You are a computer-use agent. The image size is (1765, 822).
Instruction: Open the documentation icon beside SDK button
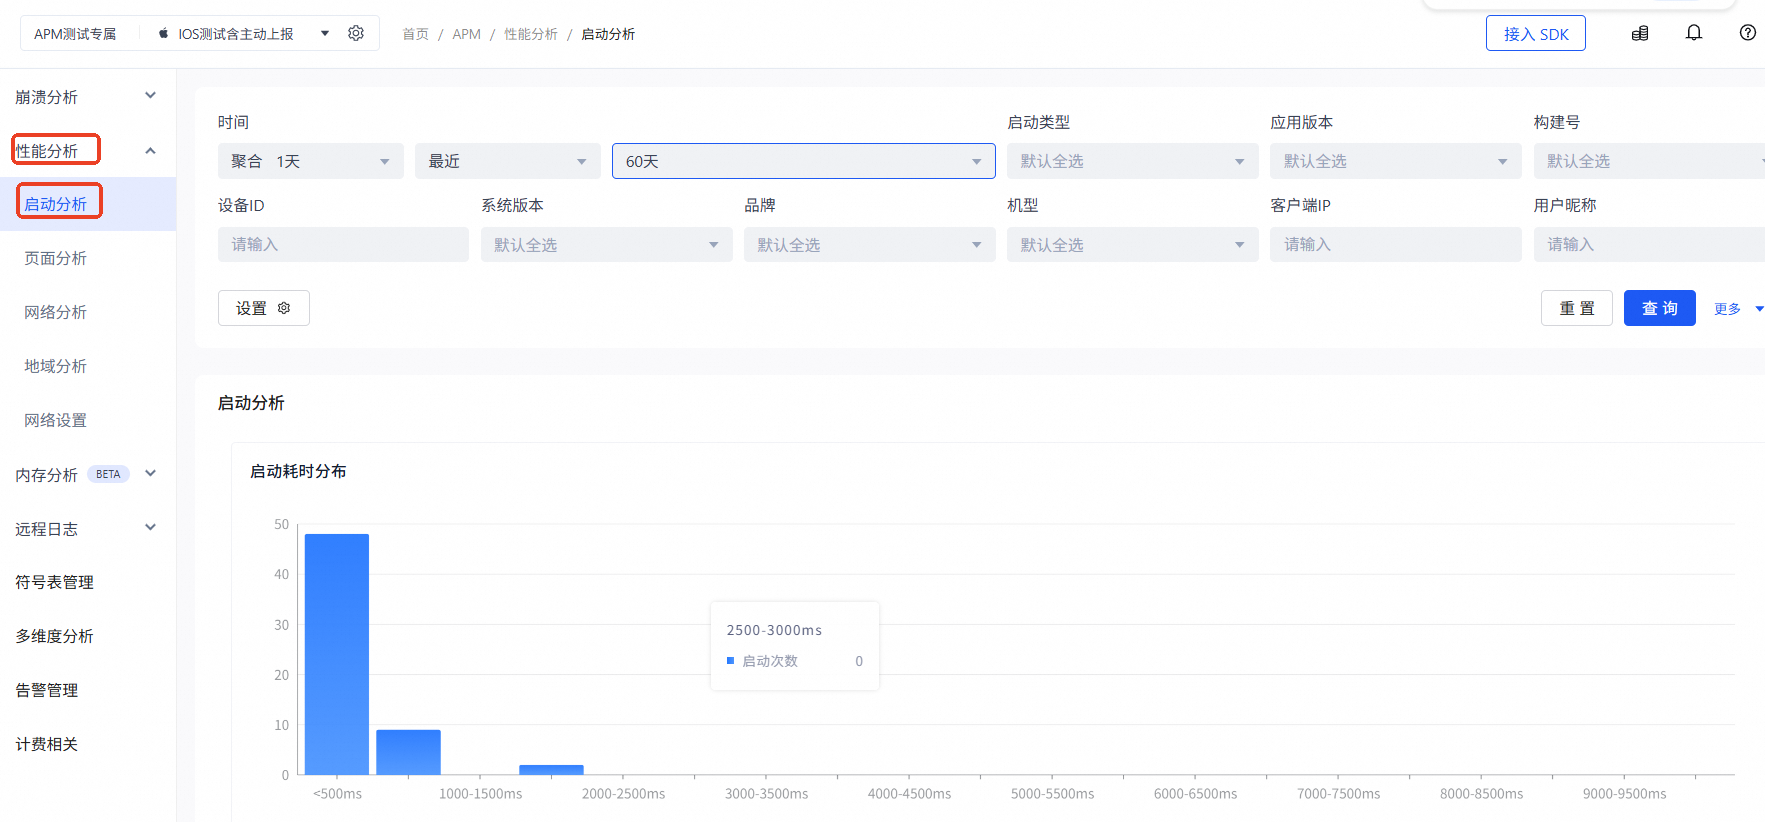(1640, 34)
